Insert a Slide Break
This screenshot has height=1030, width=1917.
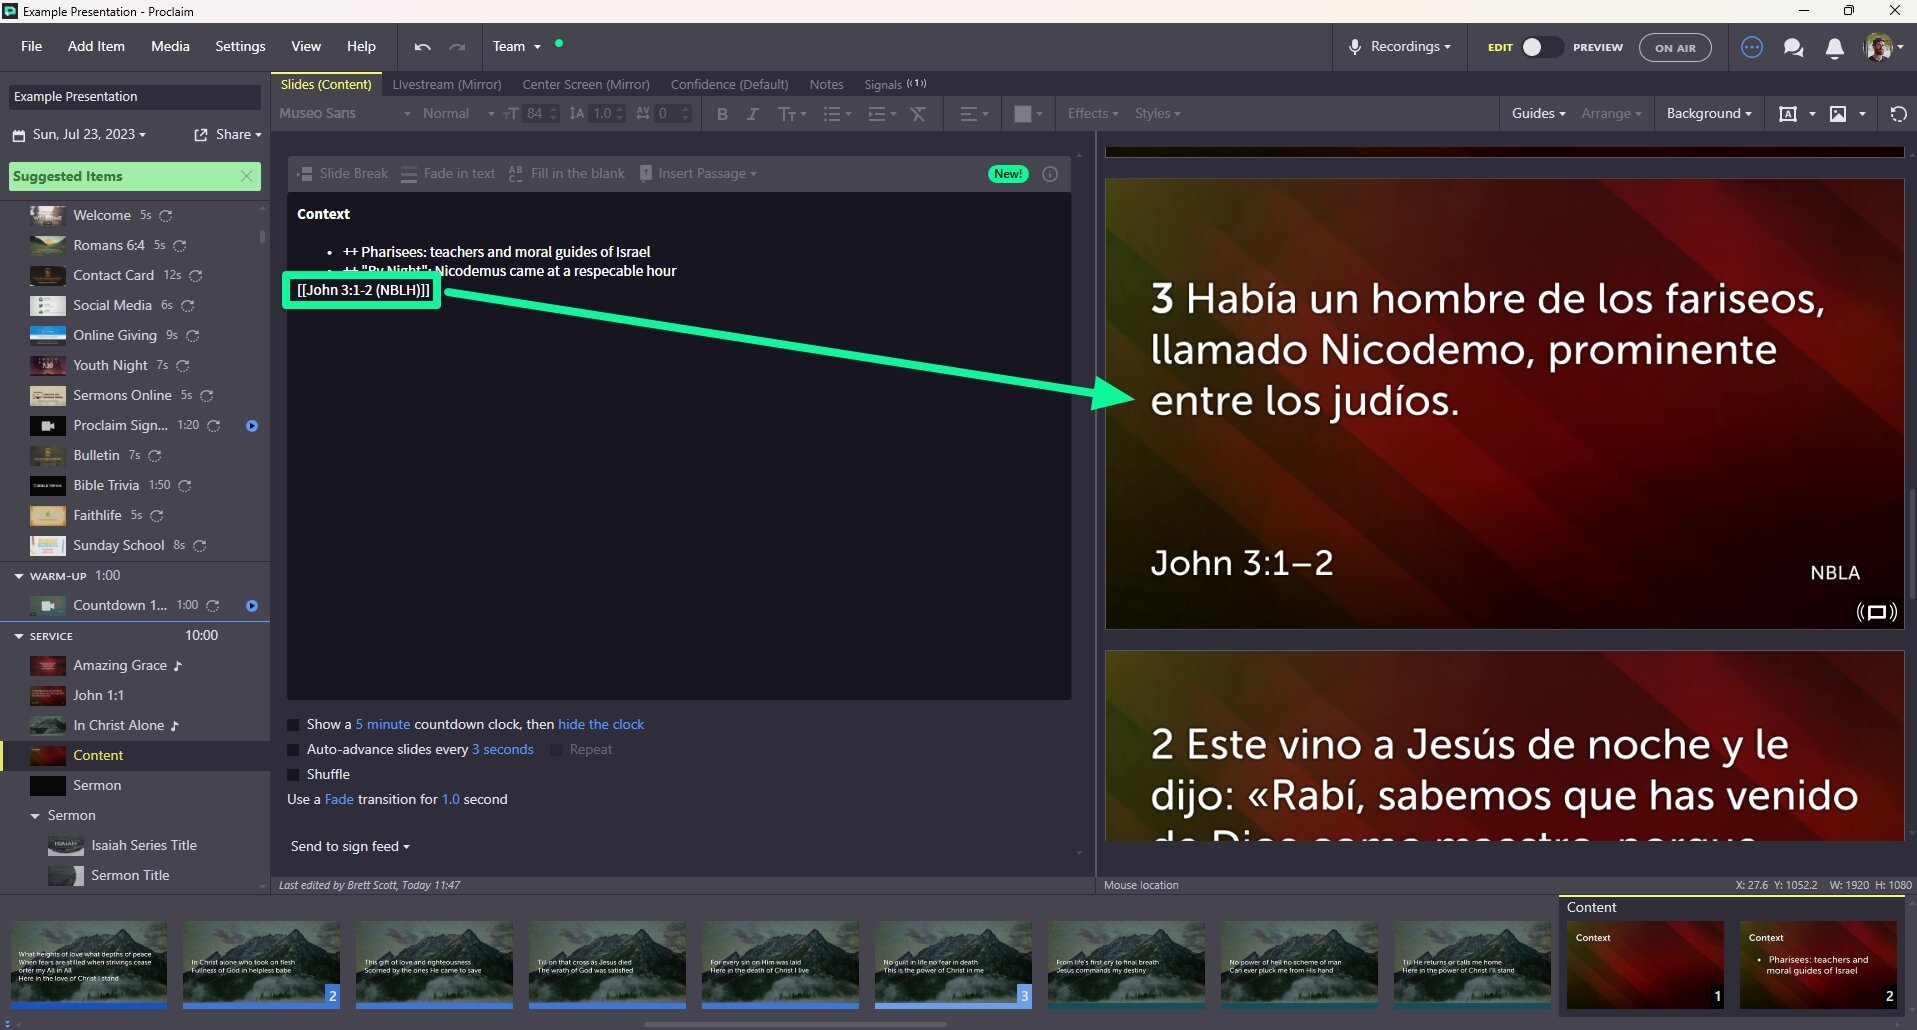coord(343,174)
